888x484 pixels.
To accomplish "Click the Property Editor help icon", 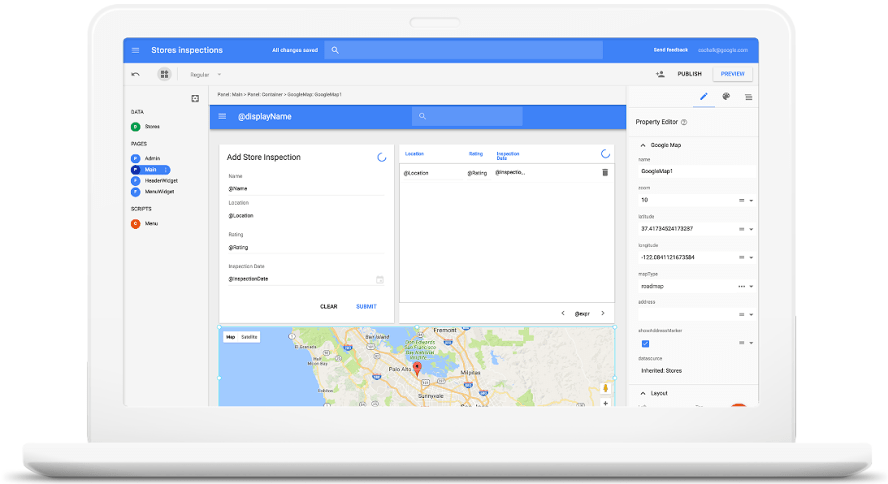I will (684, 122).
